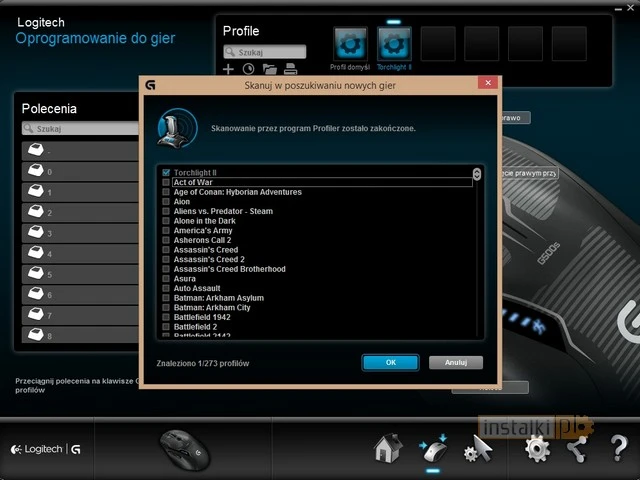Click the key icon for command 2
This screenshot has height=480, width=640.
click(x=36, y=211)
